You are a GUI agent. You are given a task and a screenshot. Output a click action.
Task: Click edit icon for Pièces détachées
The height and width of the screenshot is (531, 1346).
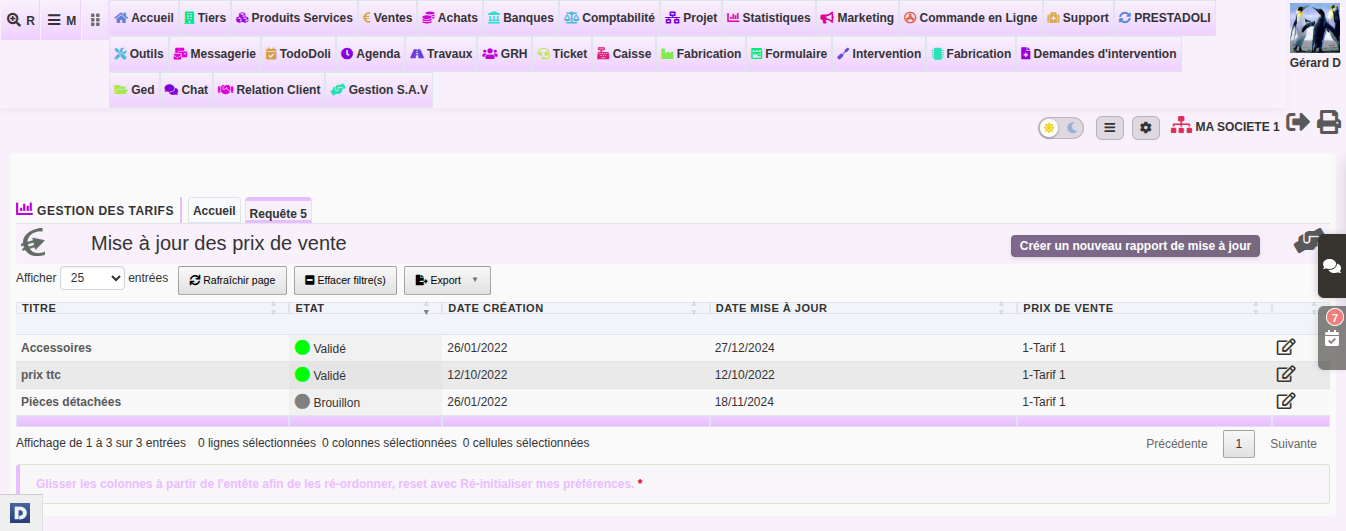tap(1286, 401)
